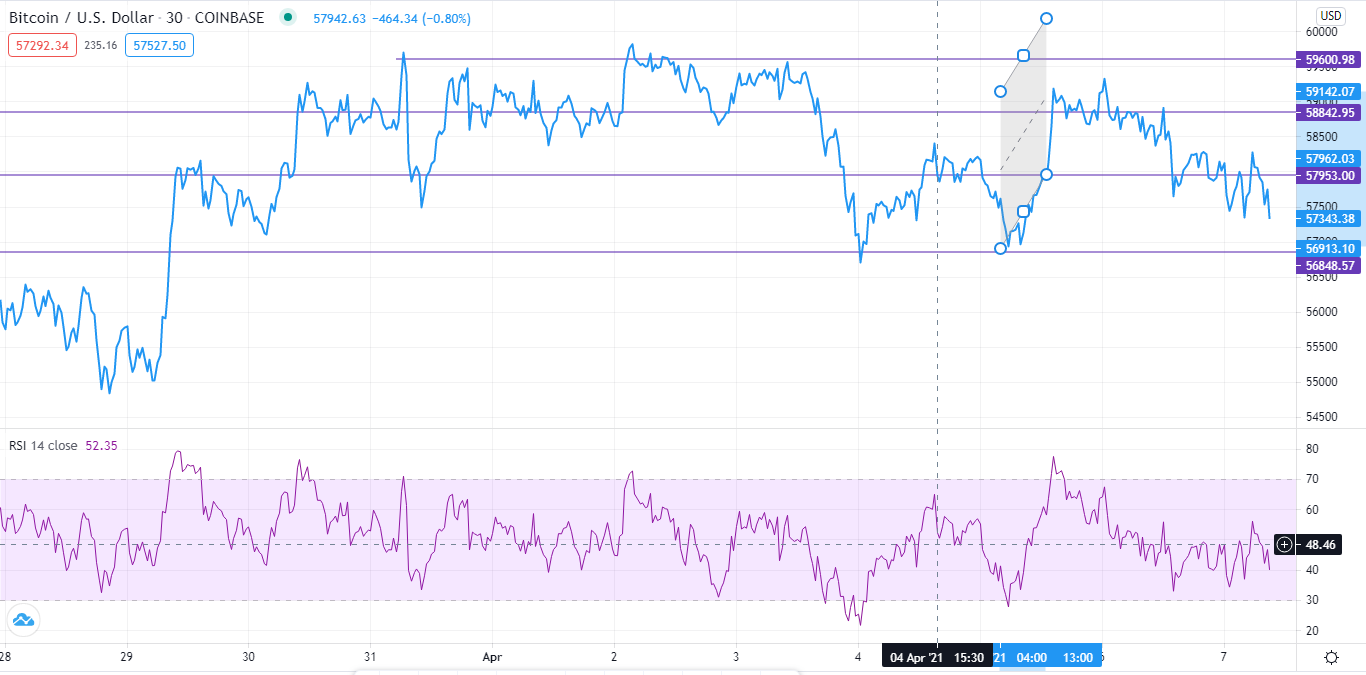The image size is (1366, 675).
Task: Click the 20 level on RSI scale
Action: (x=1312, y=630)
